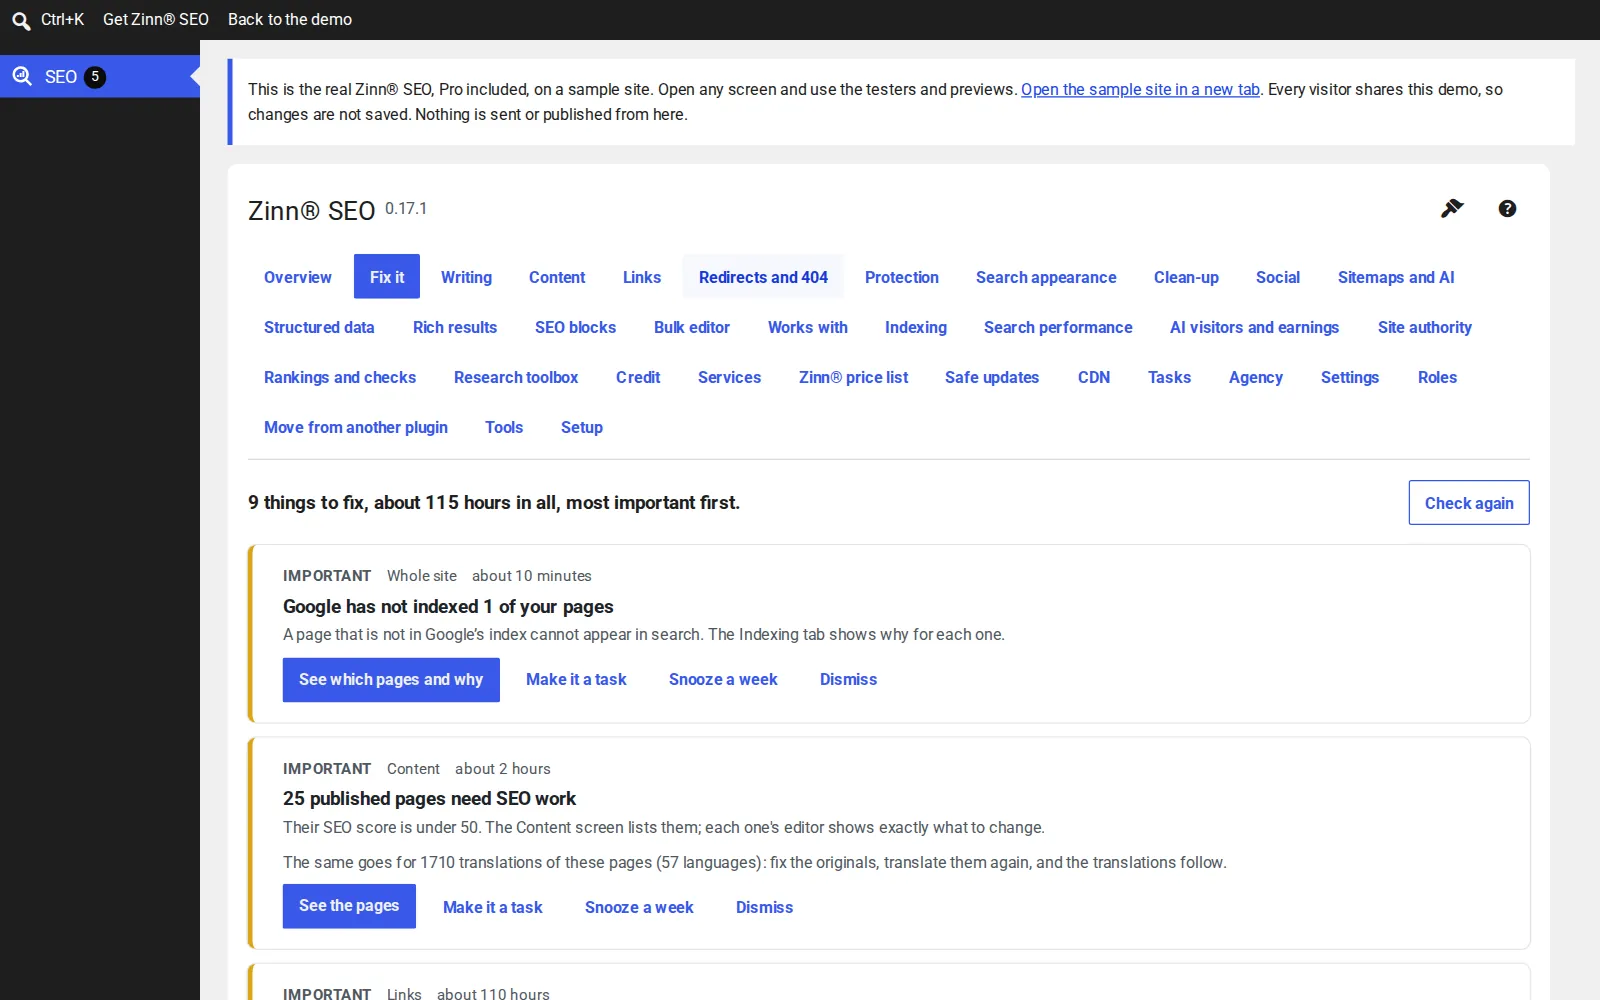Click the notification badge showing 5
The width and height of the screenshot is (1600, 1000).
(95, 77)
